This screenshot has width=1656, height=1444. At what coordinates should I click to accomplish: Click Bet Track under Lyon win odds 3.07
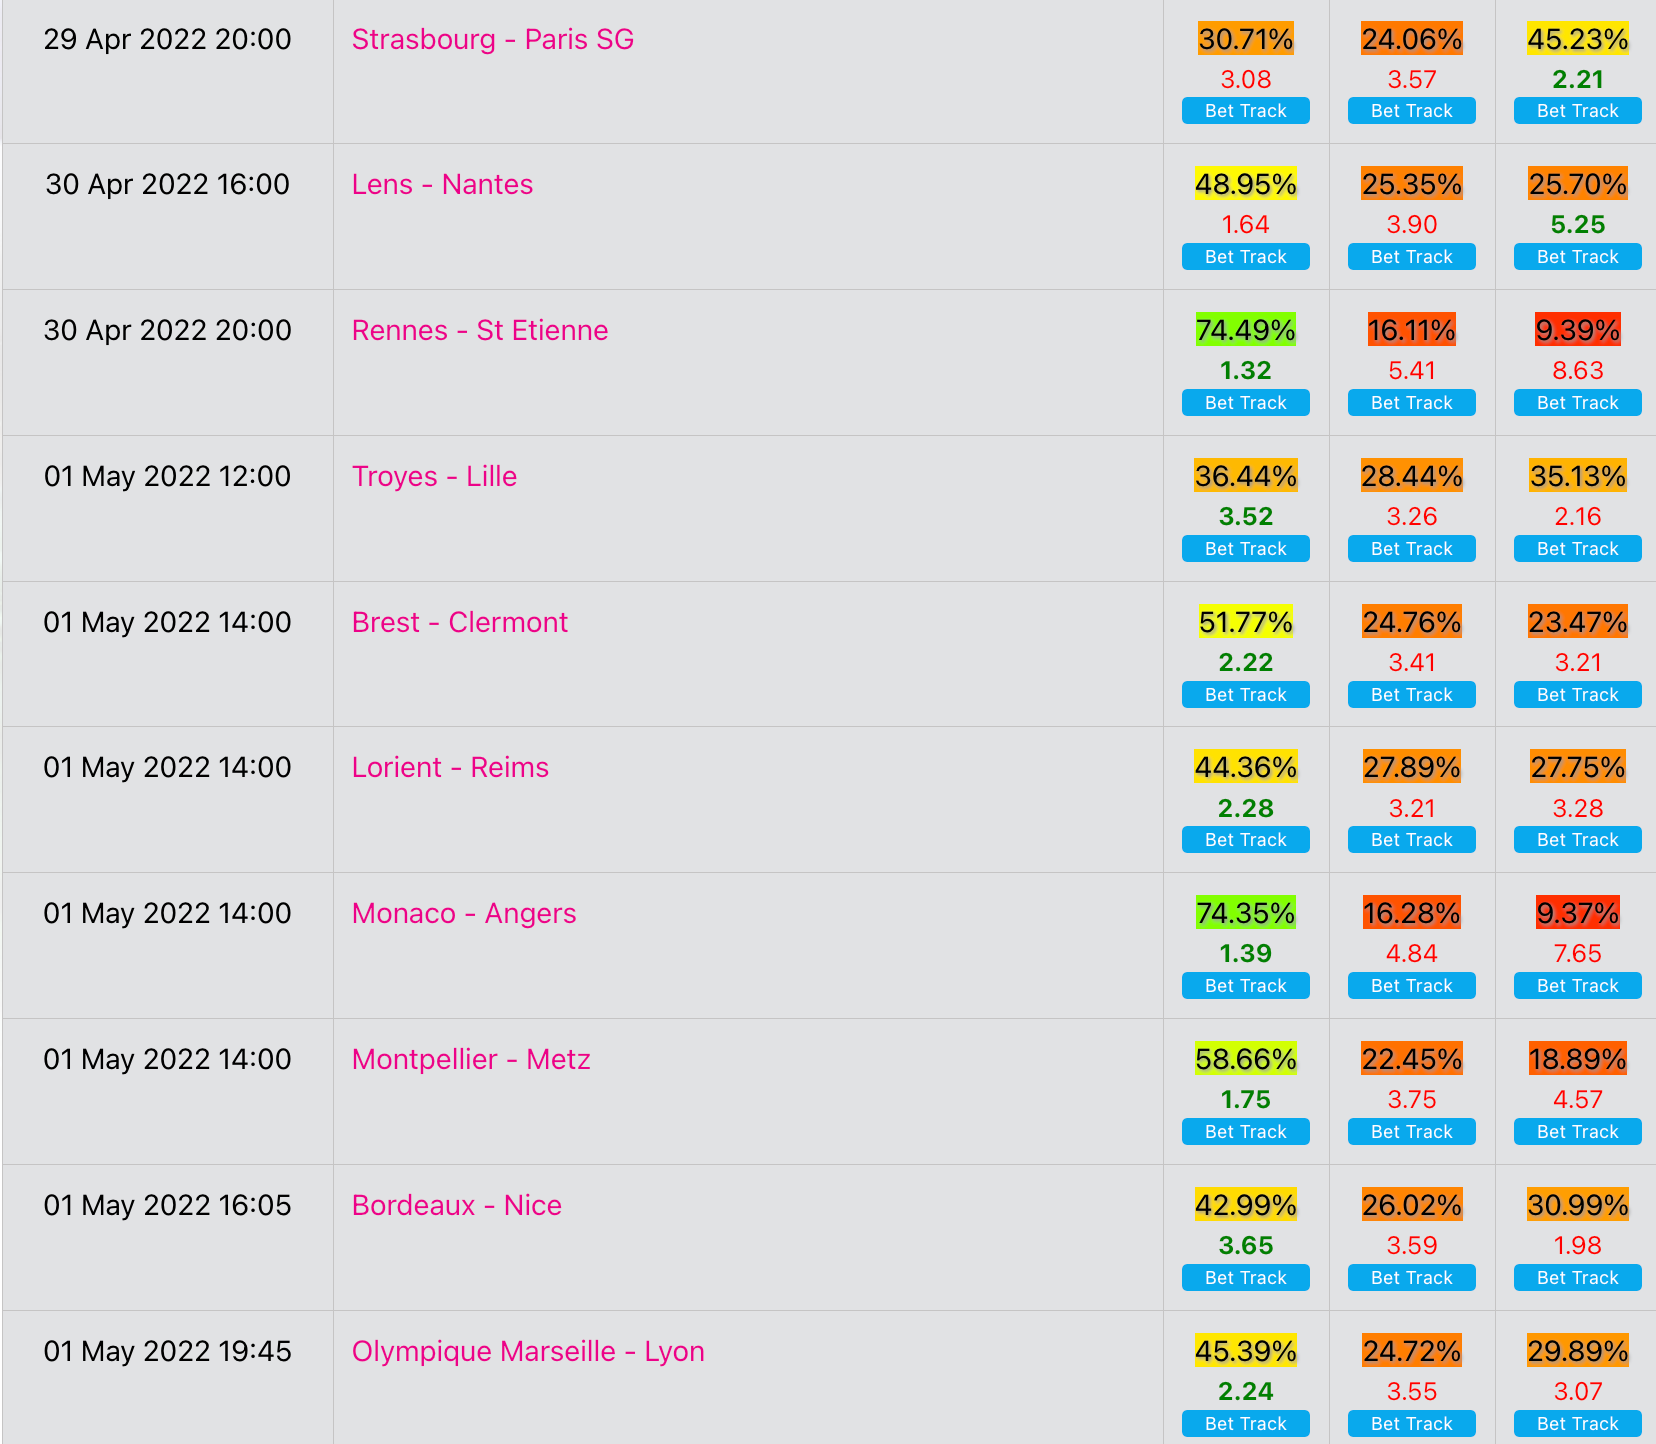pyautogui.click(x=1578, y=1424)
